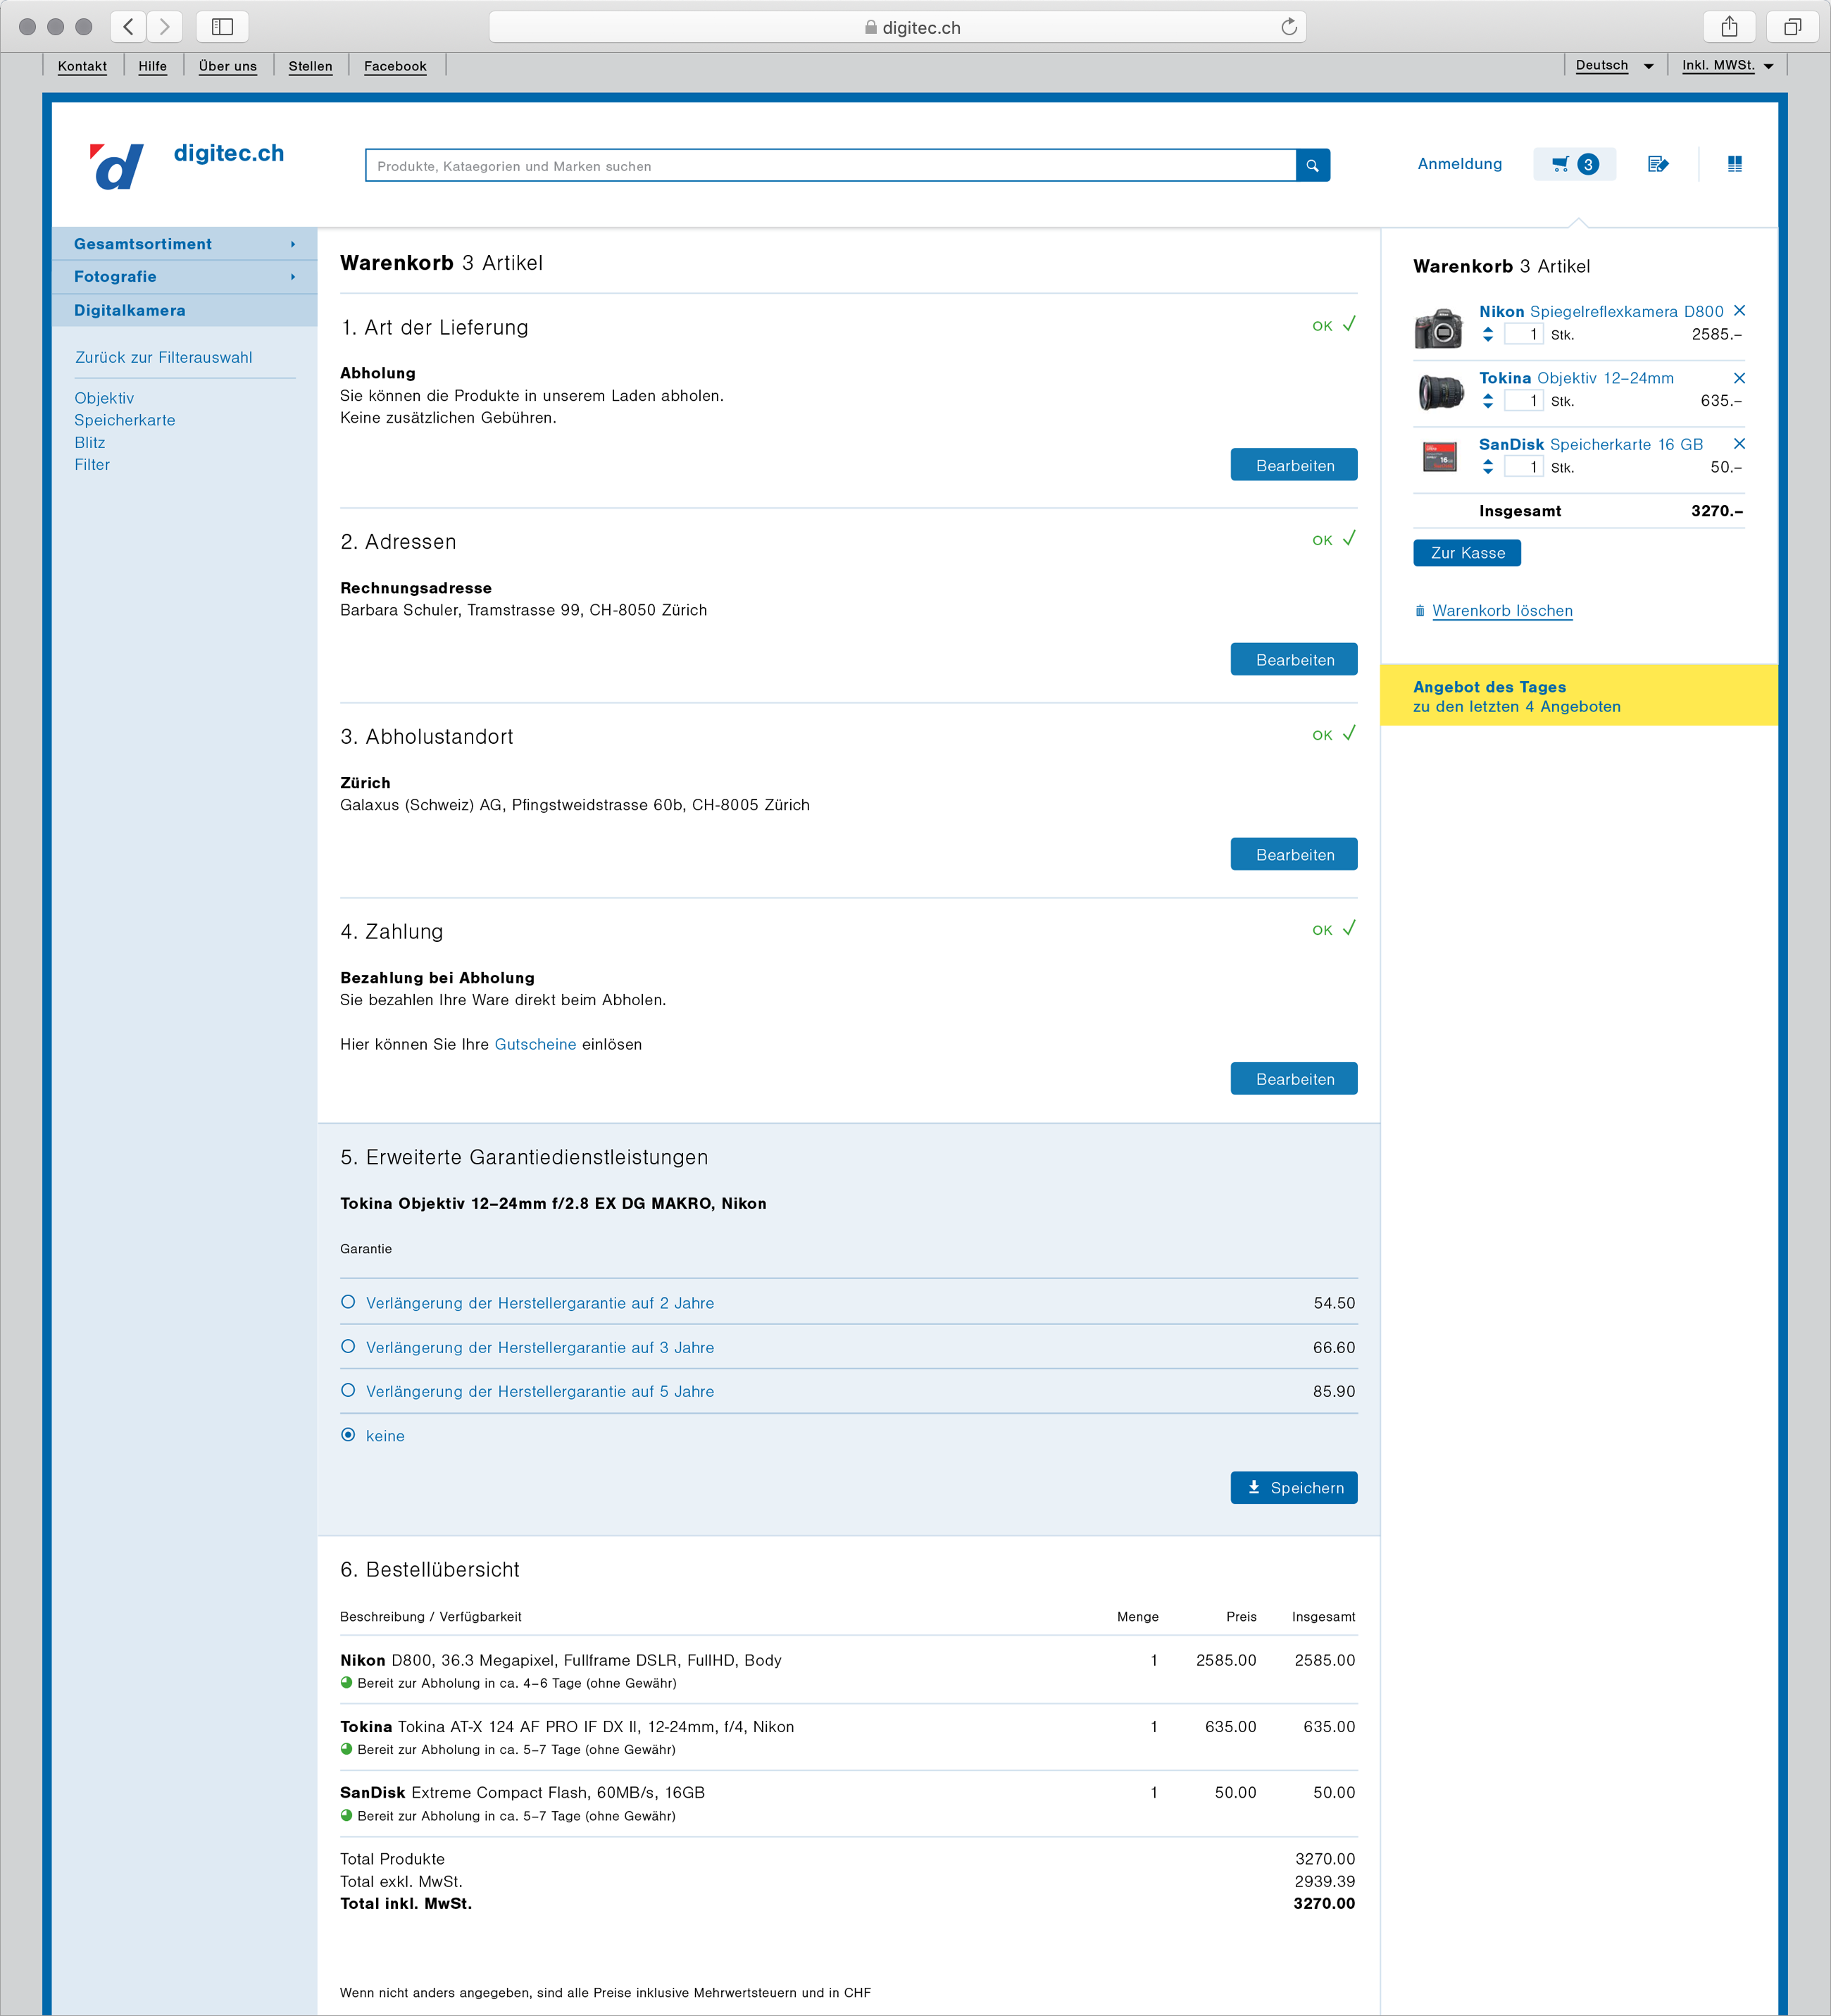Screen dimensions: 1831x2016
Task: Open the Über uns menu link
Action: coord(228,66)
